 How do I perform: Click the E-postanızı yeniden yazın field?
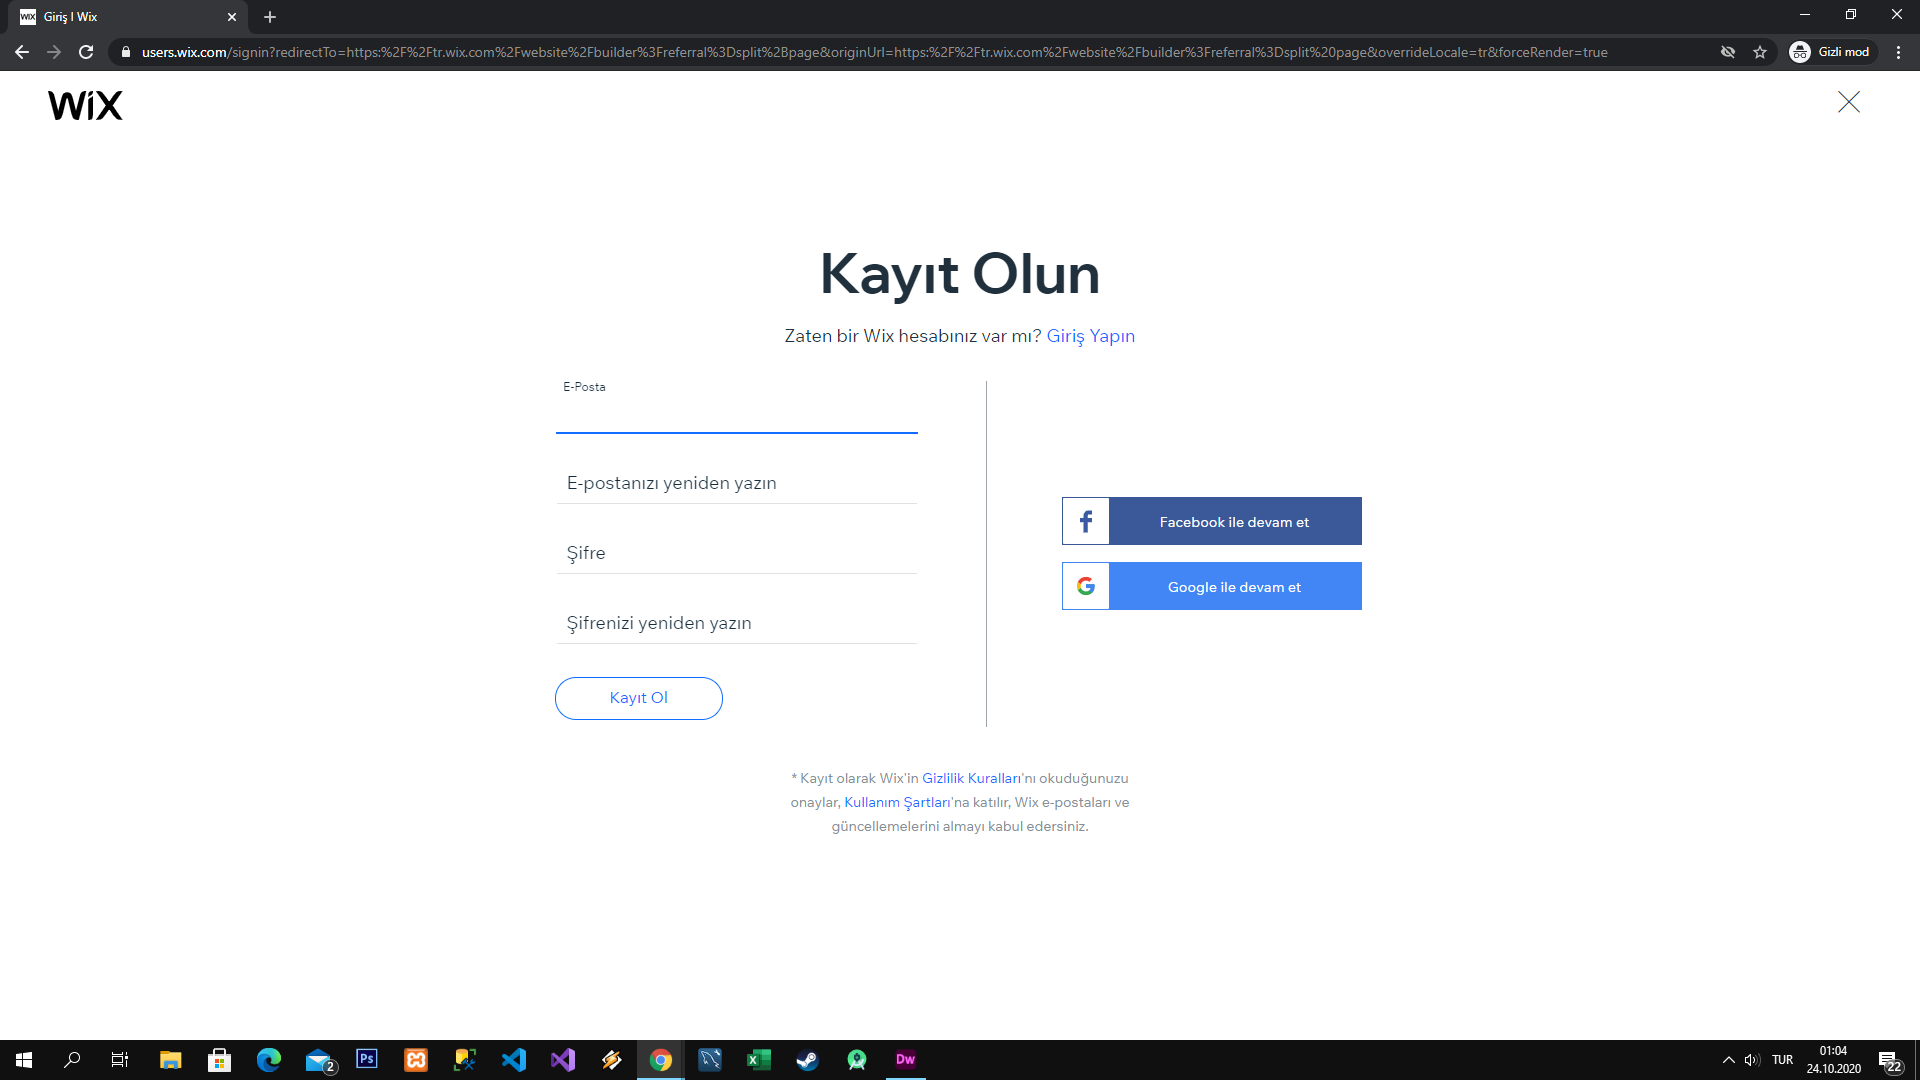(737, 483)
